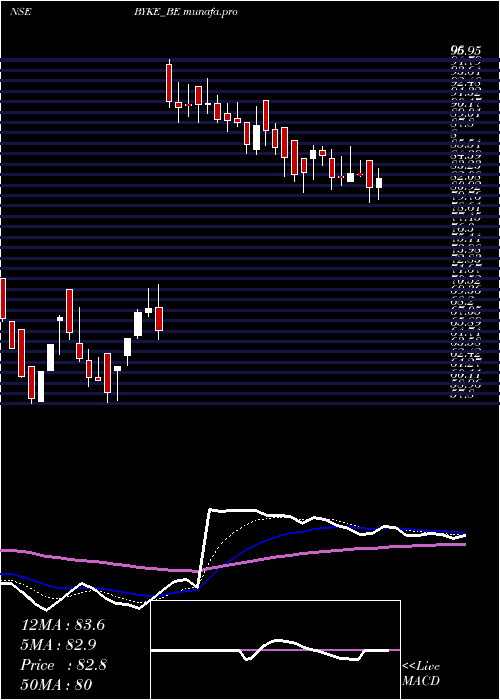Click the last white candlestick on the right
Screen dimensions: 500x700
click(x=379, y=183)
